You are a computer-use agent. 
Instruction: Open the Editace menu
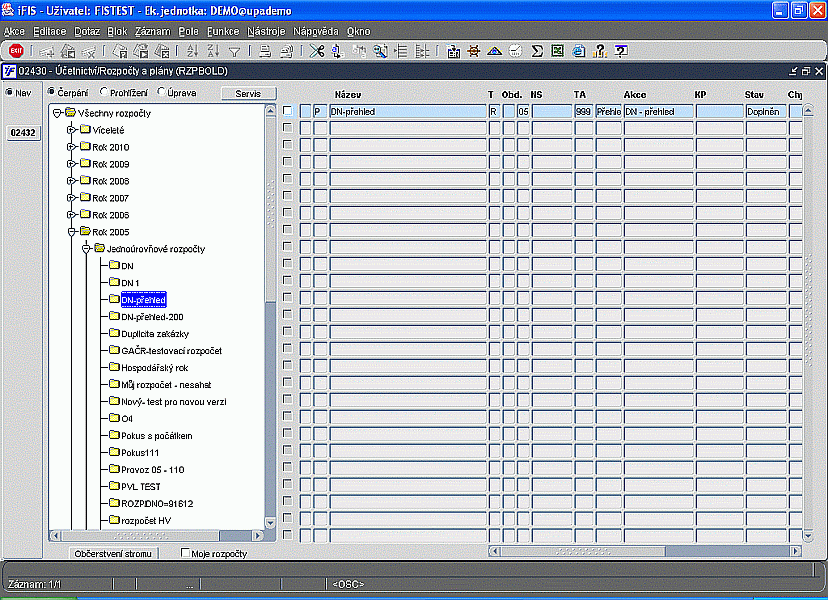point(49,32)
